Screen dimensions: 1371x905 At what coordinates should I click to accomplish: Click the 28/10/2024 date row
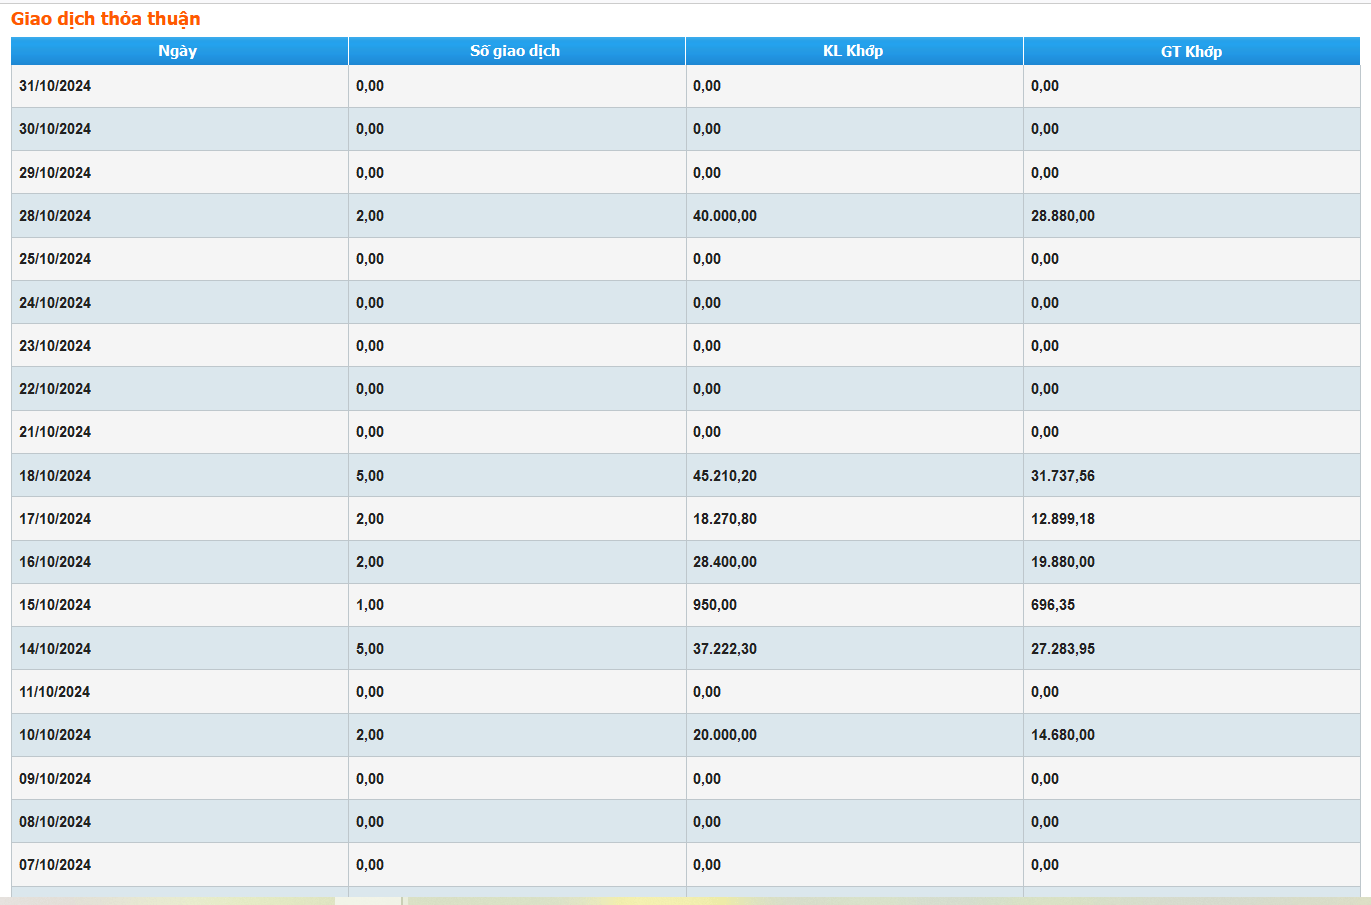55,216
